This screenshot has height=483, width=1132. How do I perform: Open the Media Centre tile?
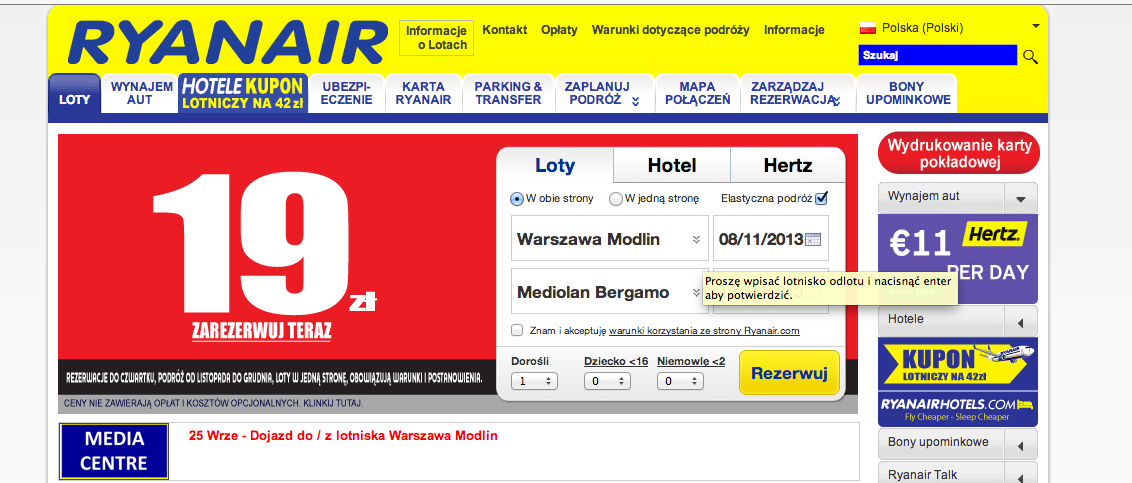[115, 451]
